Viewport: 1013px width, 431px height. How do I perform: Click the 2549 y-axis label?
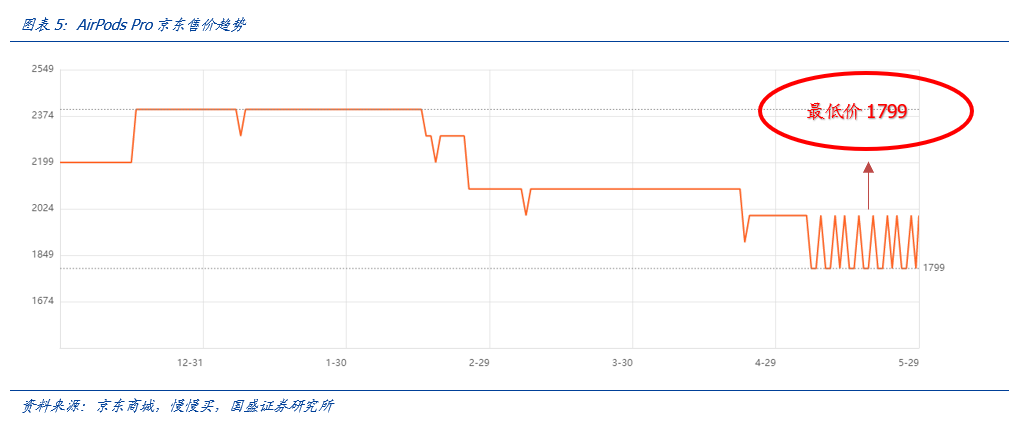43,69
